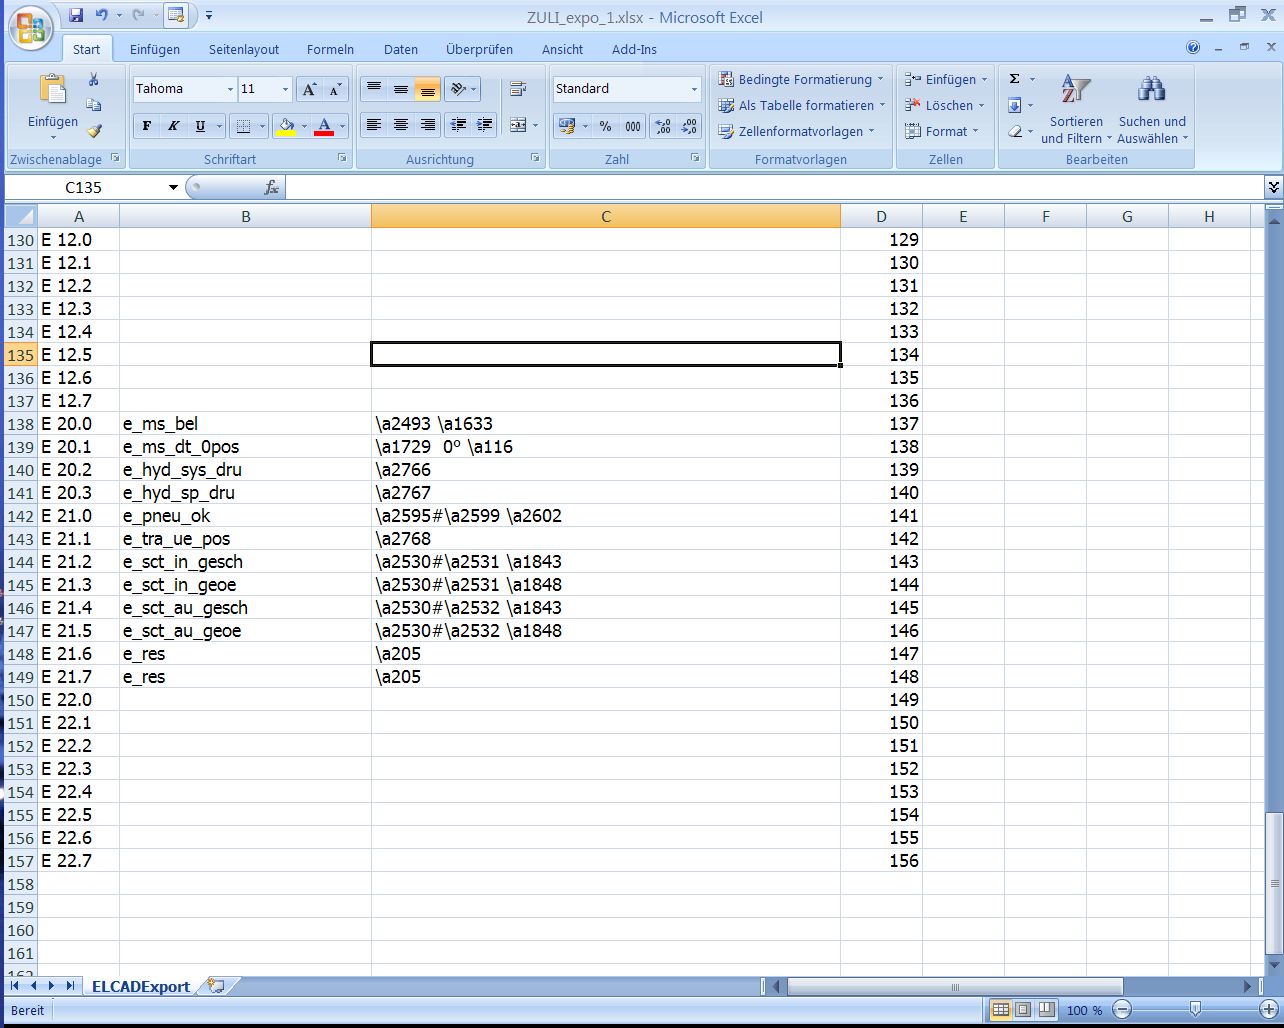Image resolution: width=1284 pixels, height=1028 pixels.
Task: Click Einfügen in Zellen group
Action: coord(946,79)
